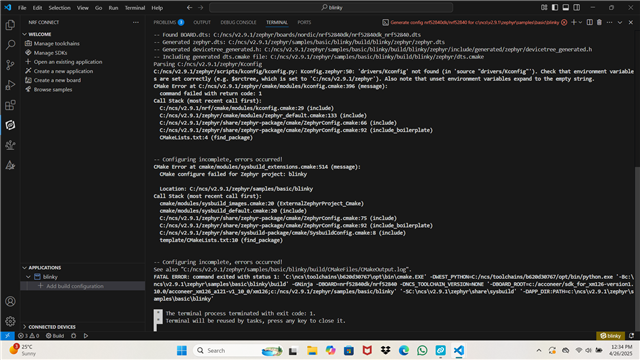Collapse the WELCOME section
Viewport: 640px width, 360px height.
(24, 34)
